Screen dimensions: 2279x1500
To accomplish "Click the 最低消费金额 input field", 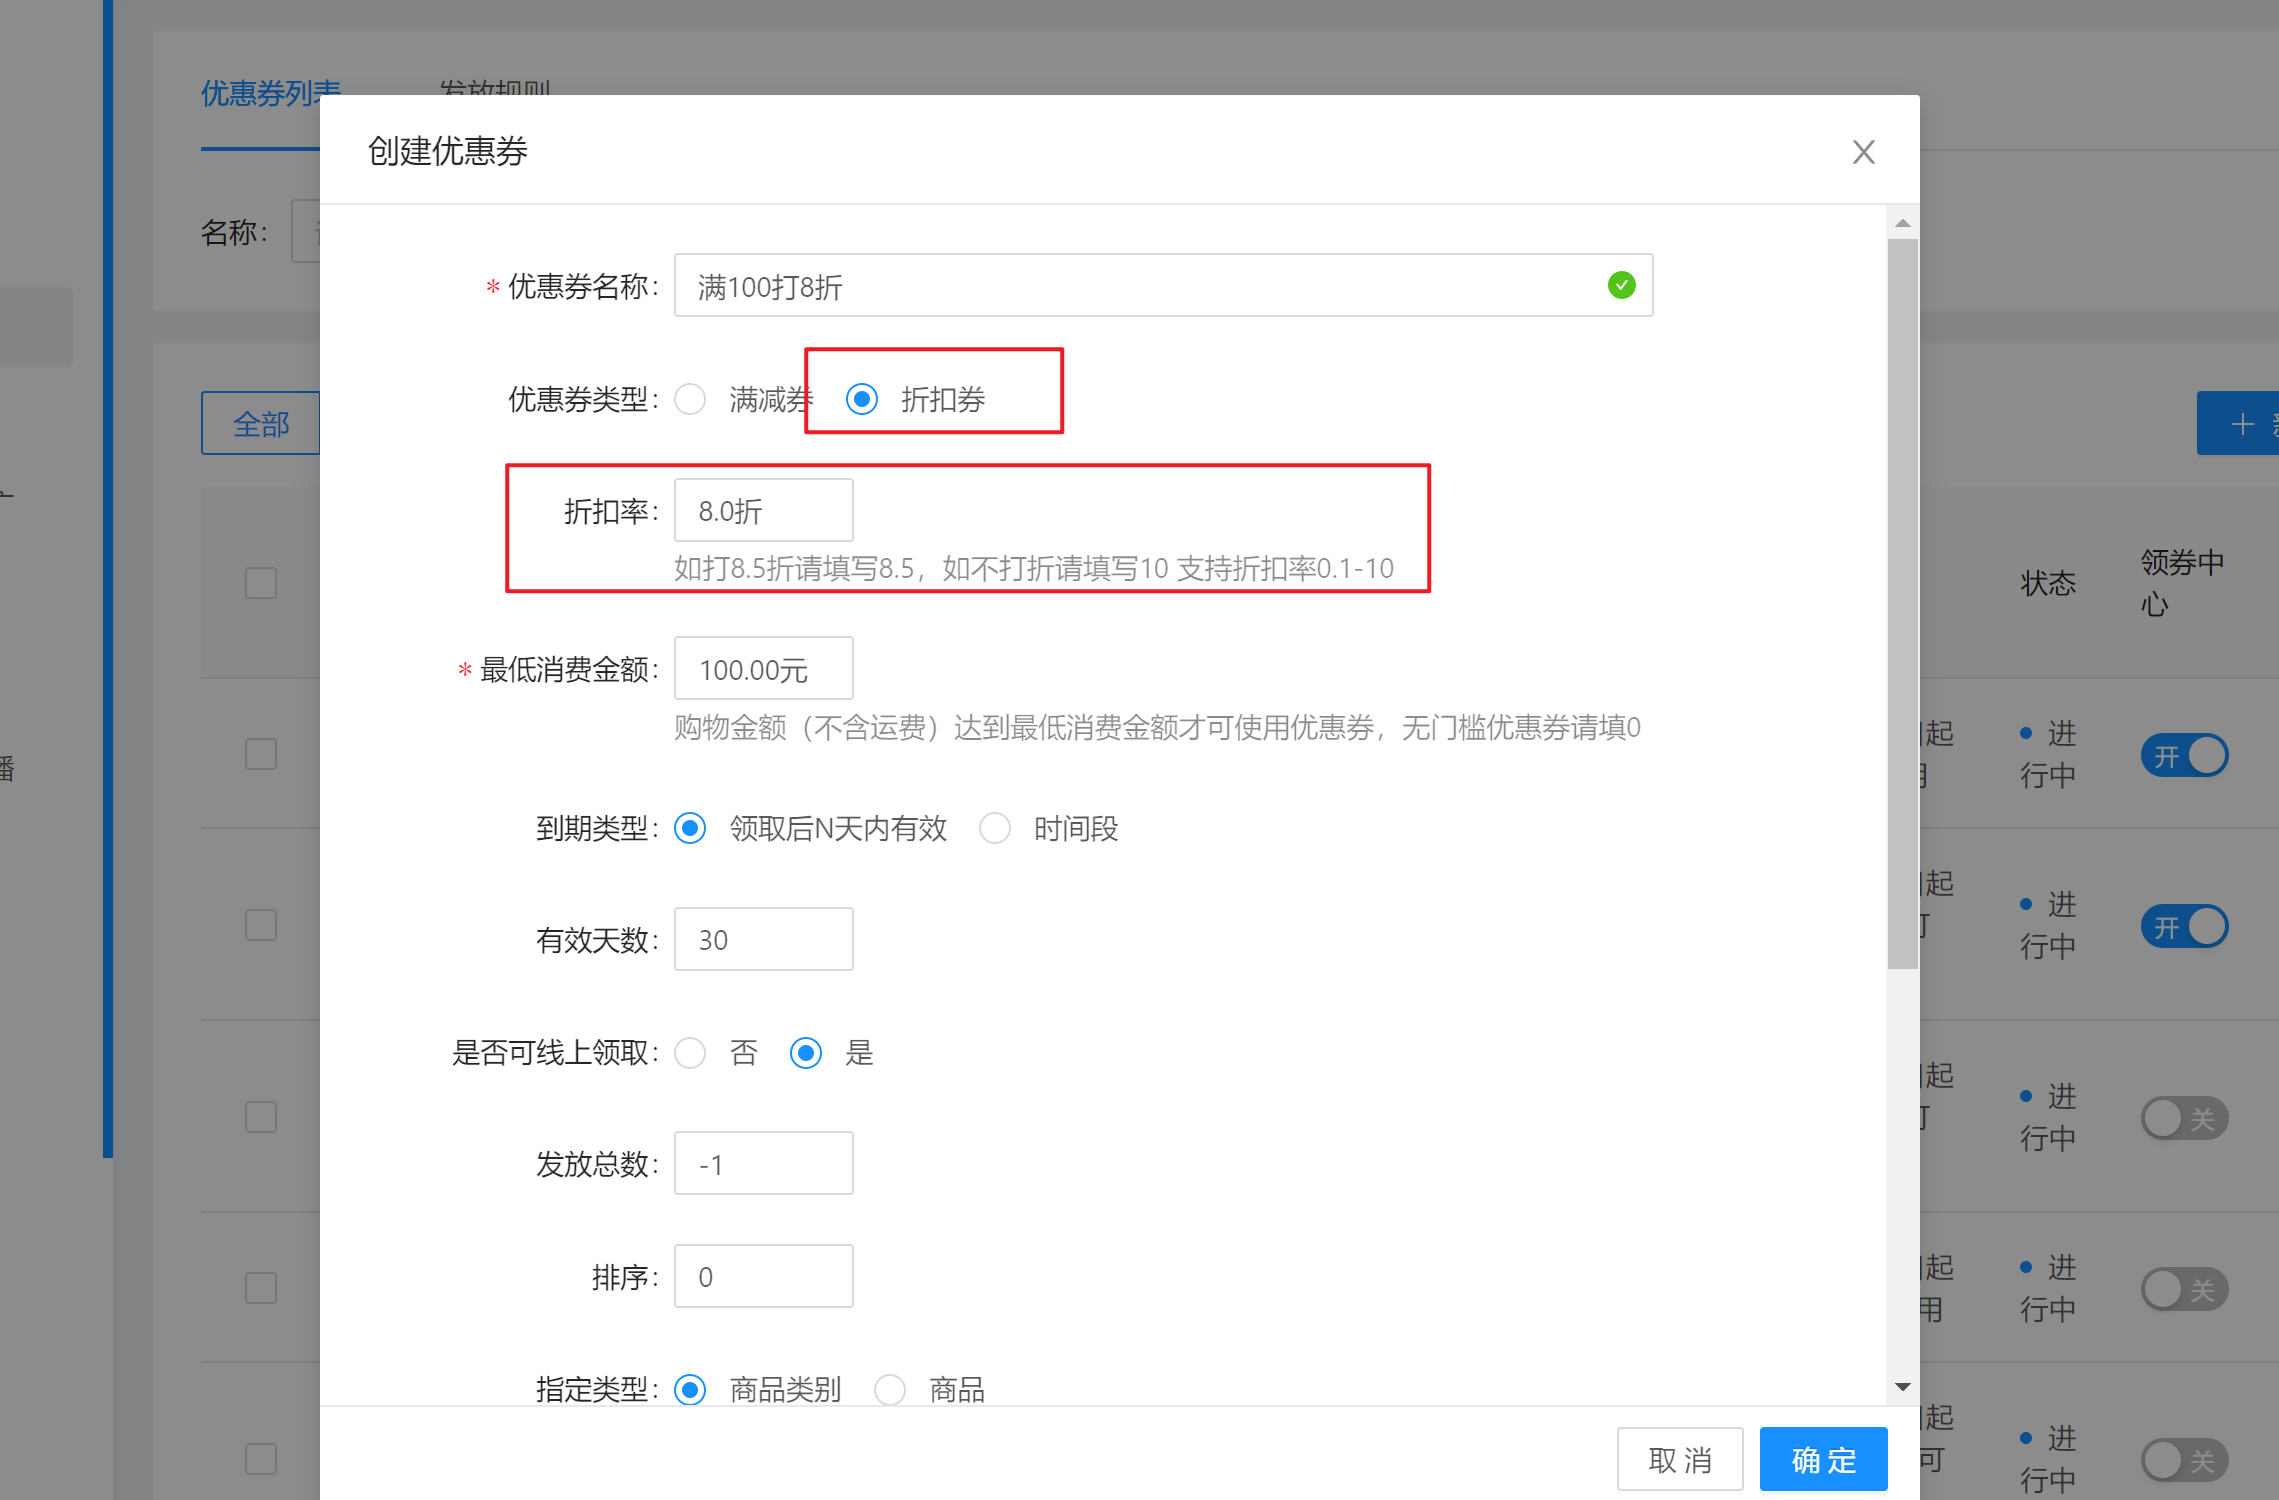I will (x=763, y=669).
